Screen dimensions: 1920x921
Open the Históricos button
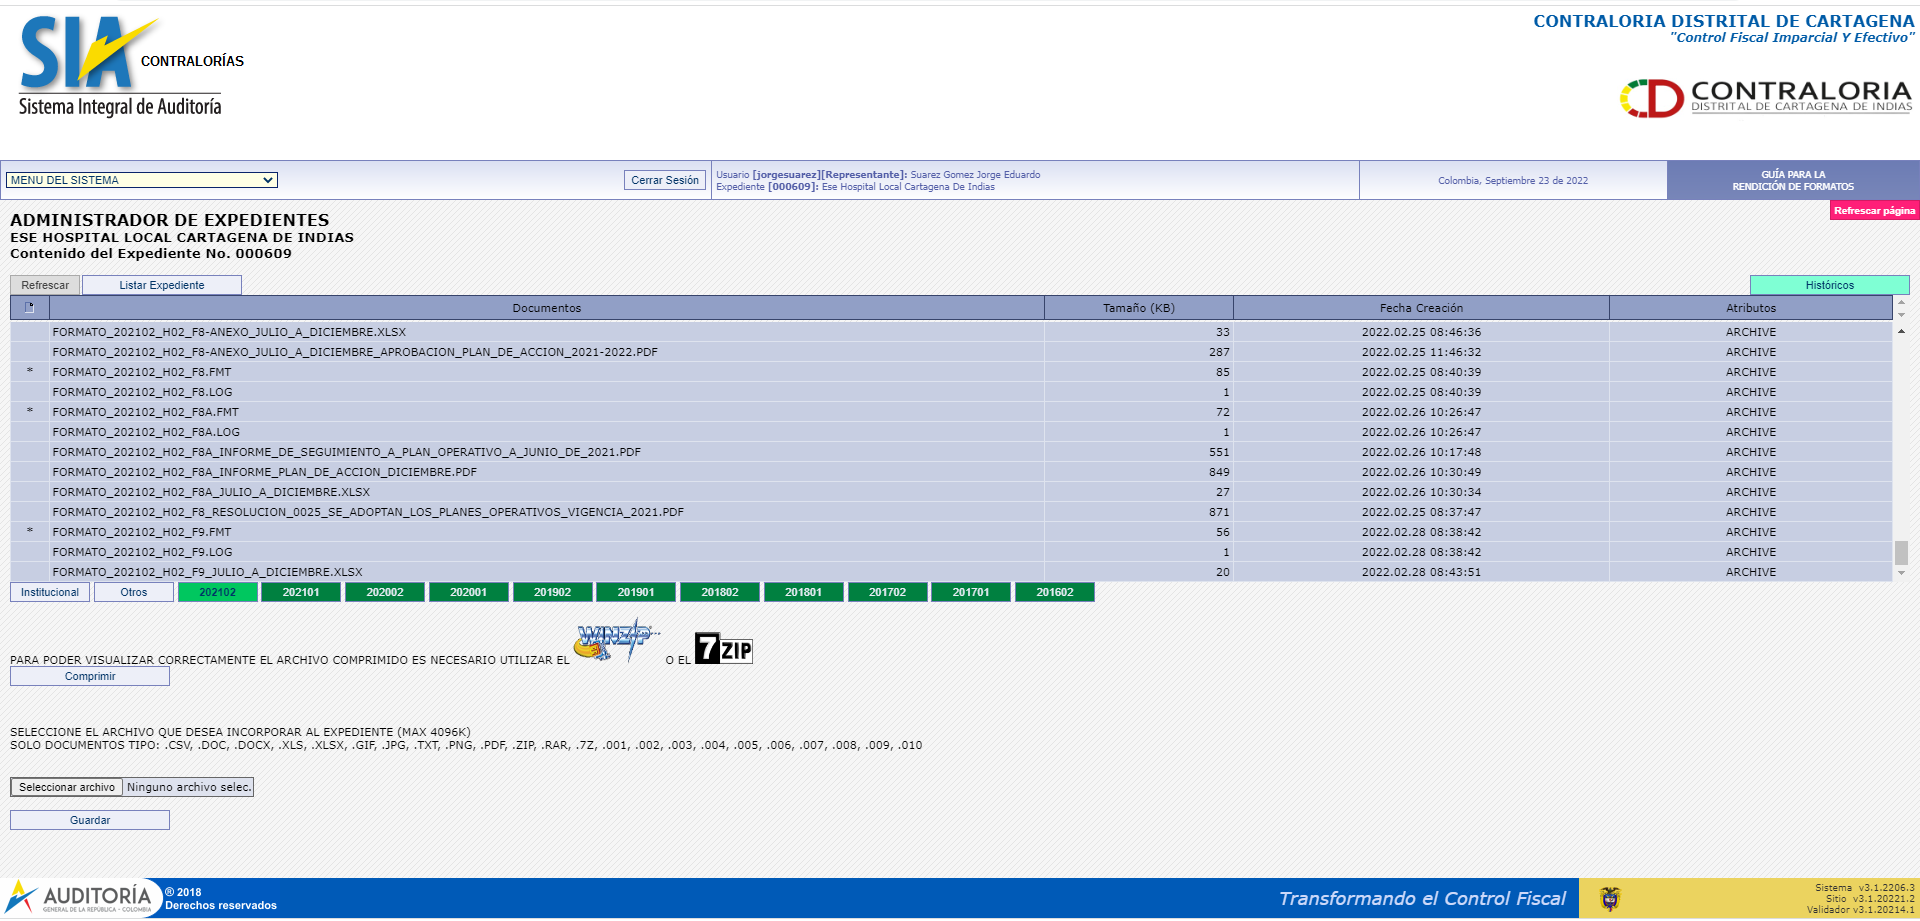[x=1829, y=285]
